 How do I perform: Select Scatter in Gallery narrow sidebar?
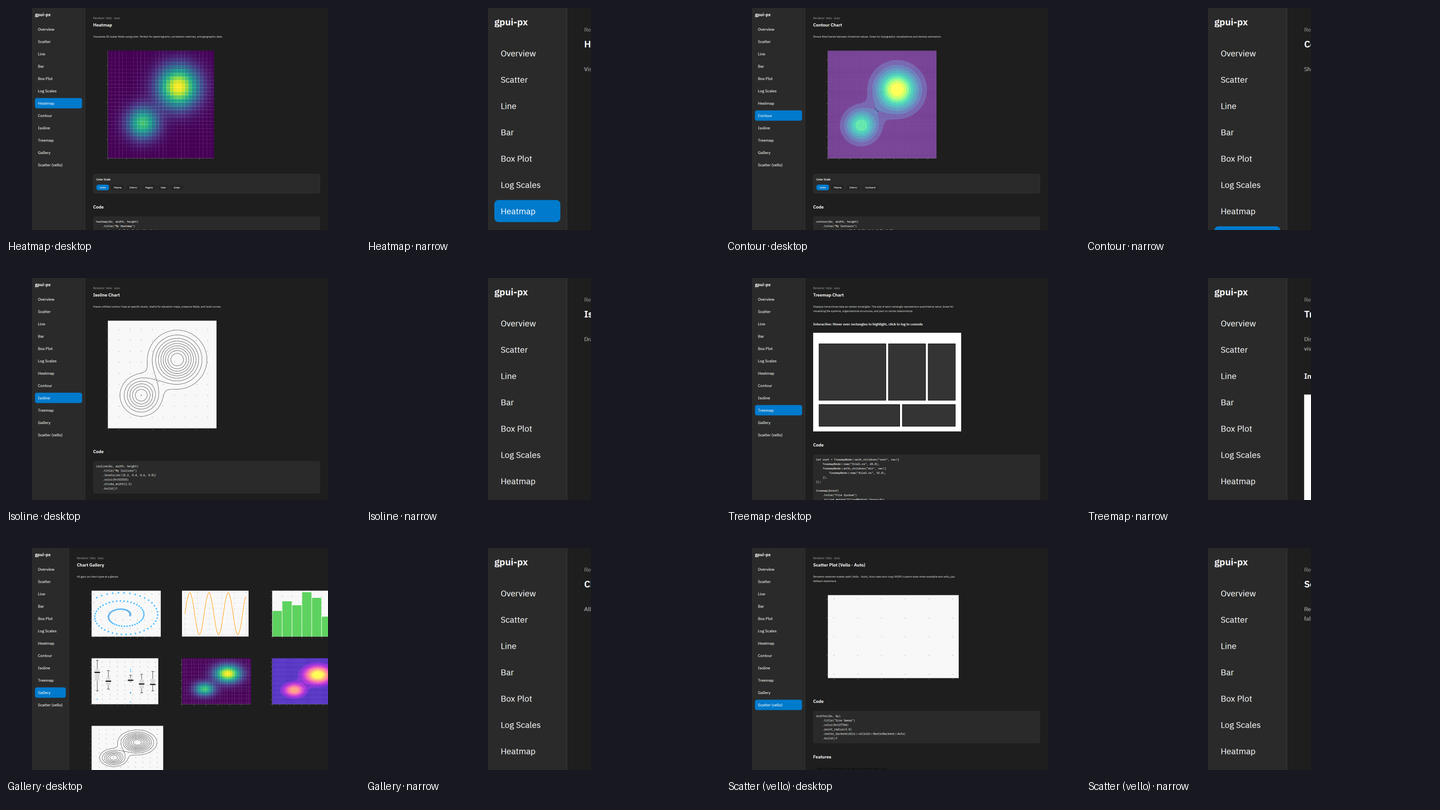[514, 620]
